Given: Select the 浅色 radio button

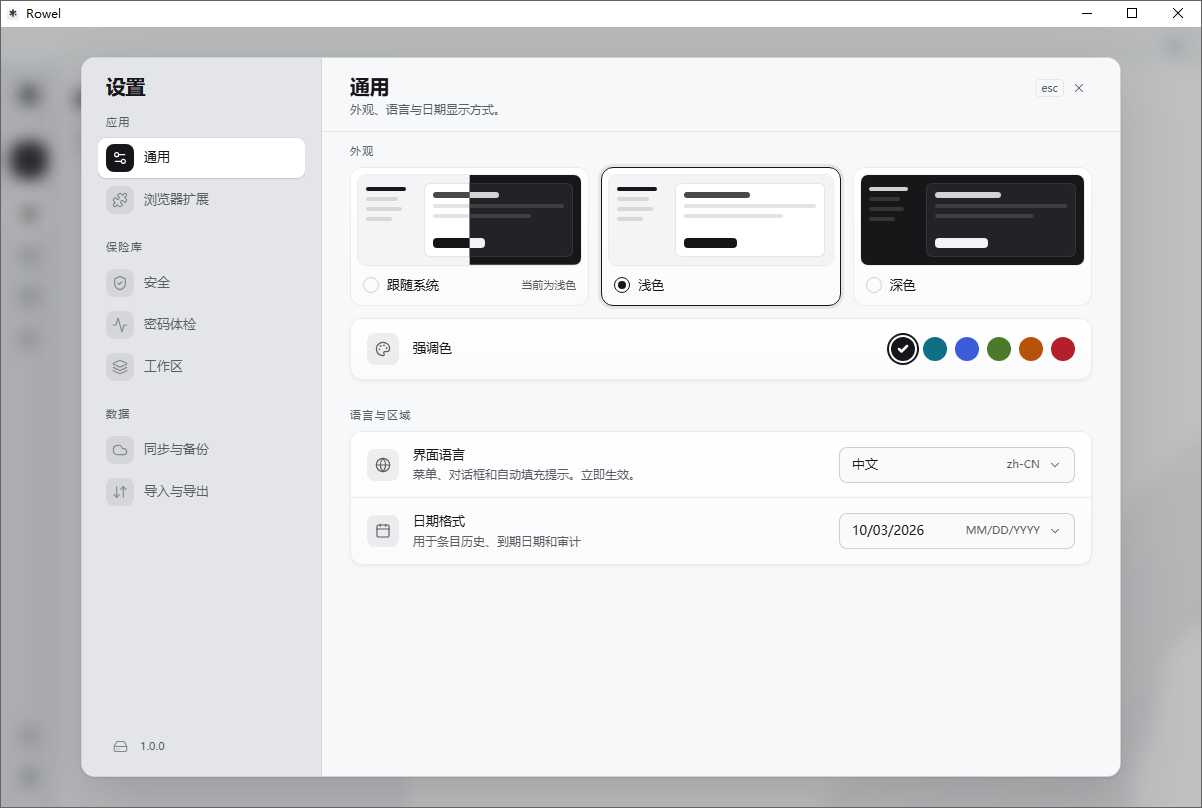Looking at the screenshot, I should point(622,285).
